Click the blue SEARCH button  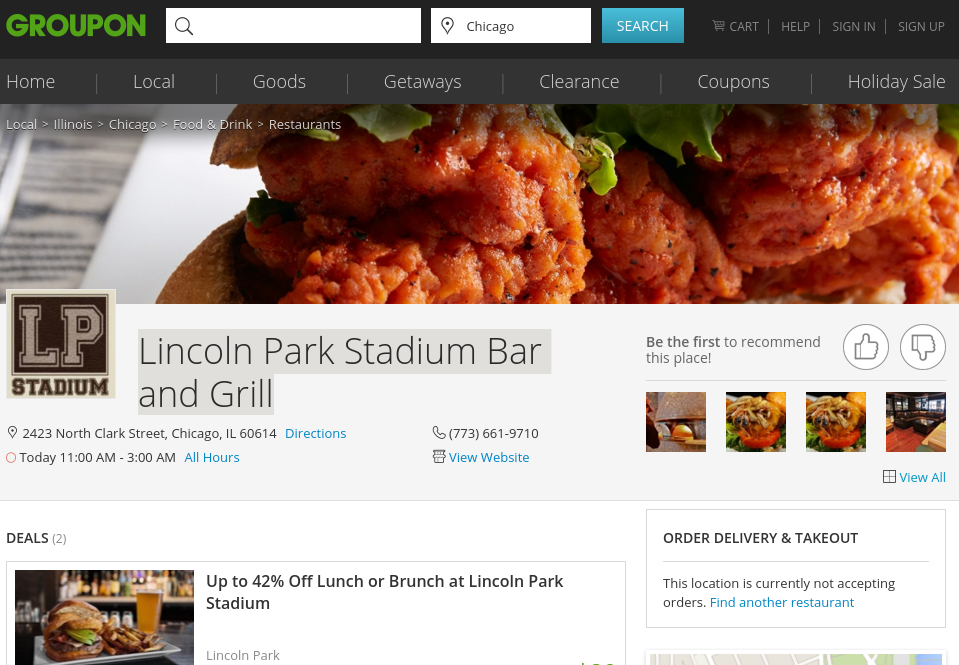click(643, 26)
